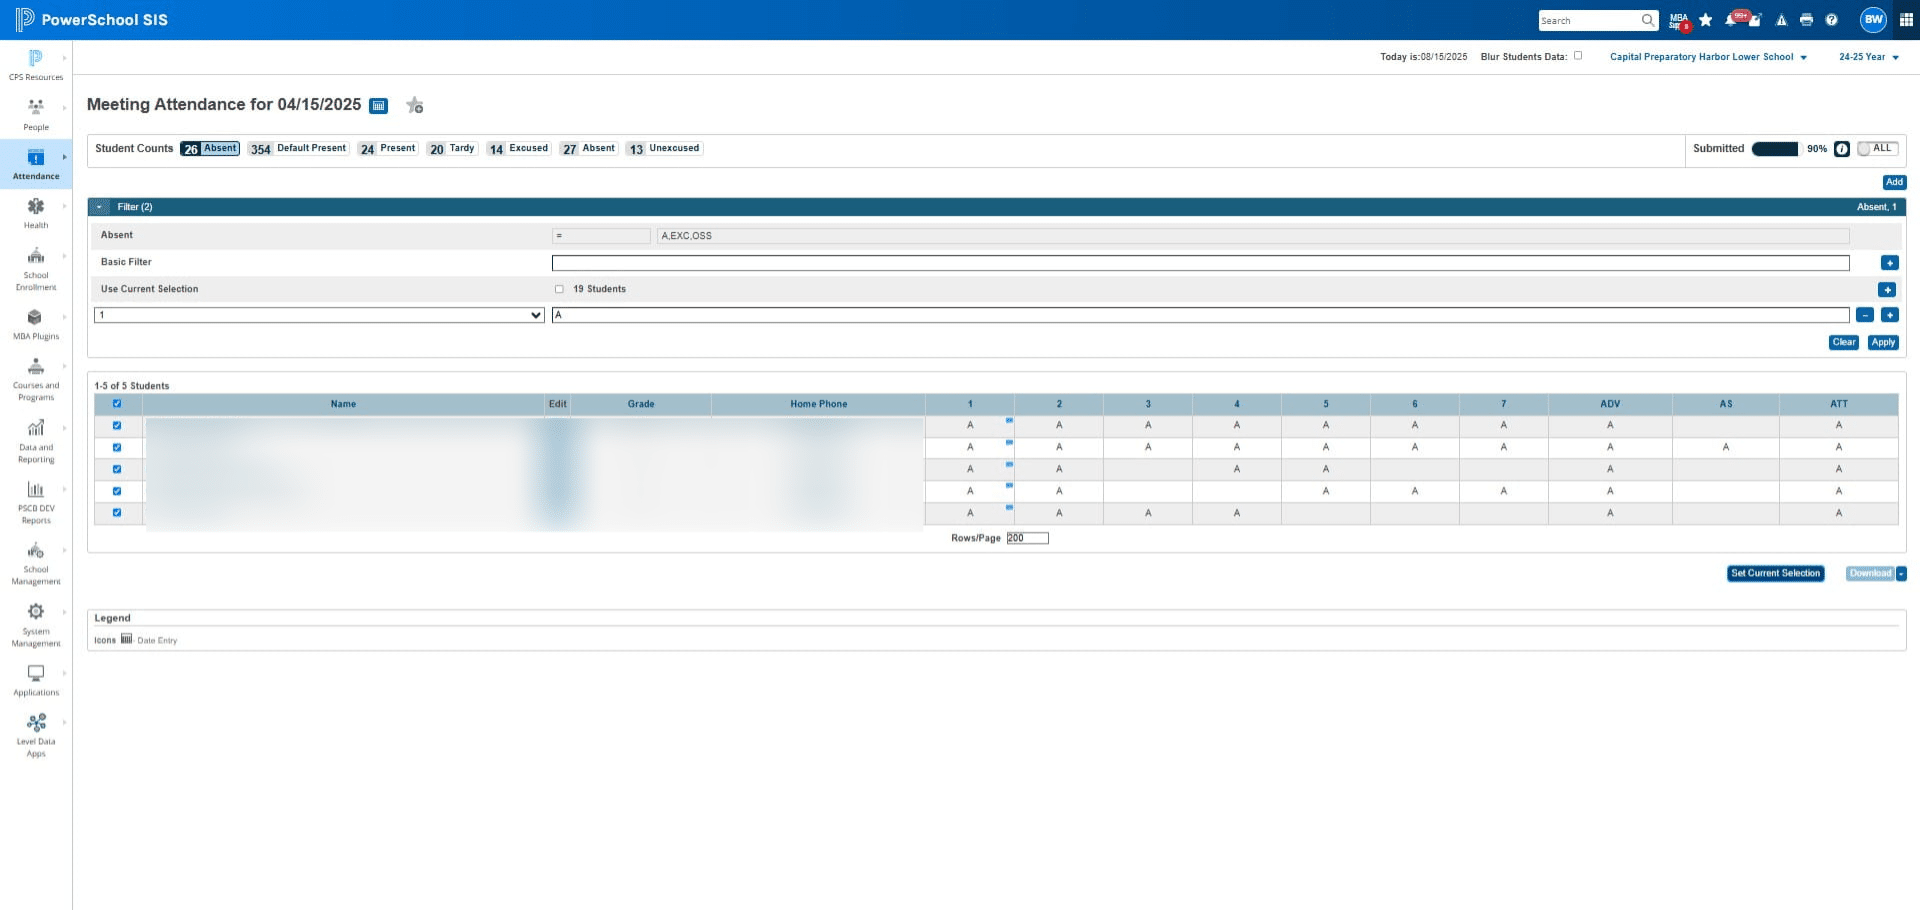The height and width of the screenshot is (910, 1920).
Task: Click the Set Current Selection button
Action: click(1775, 574)
